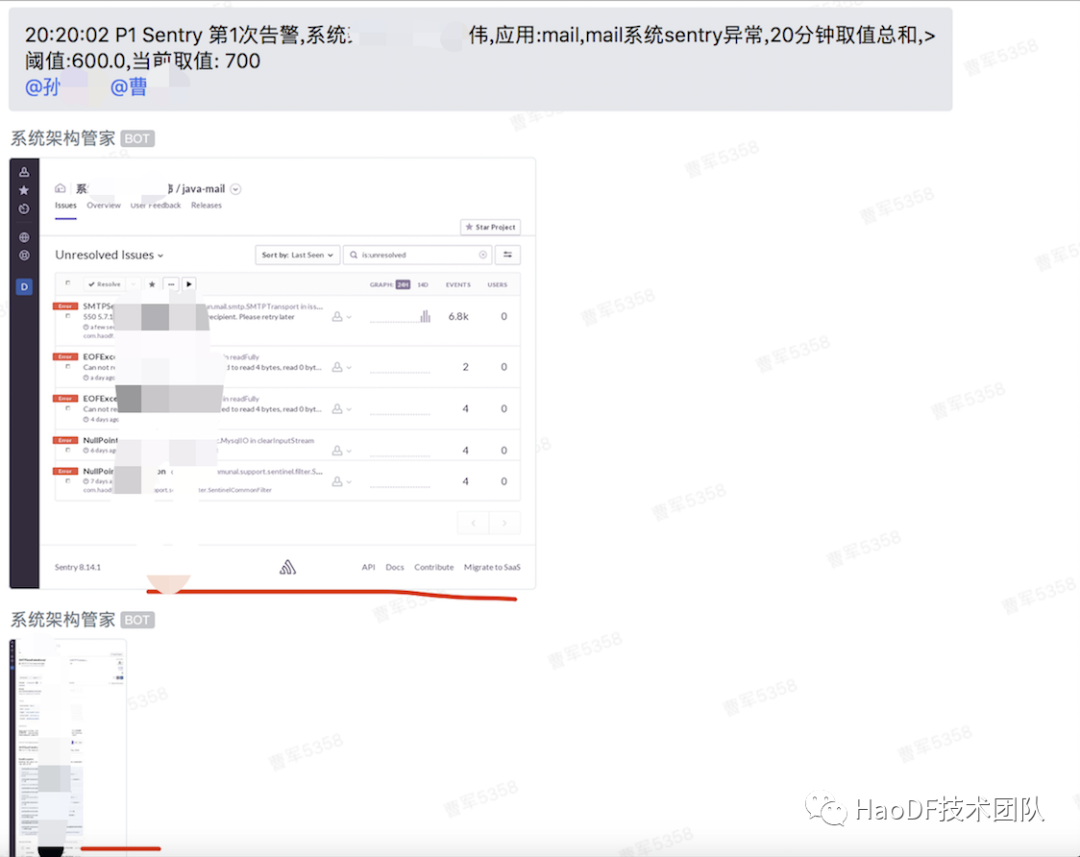This screenshot has width=1080, height=857.
Task: Switch to the Overview tab
Action: click(x=103, y=205)
